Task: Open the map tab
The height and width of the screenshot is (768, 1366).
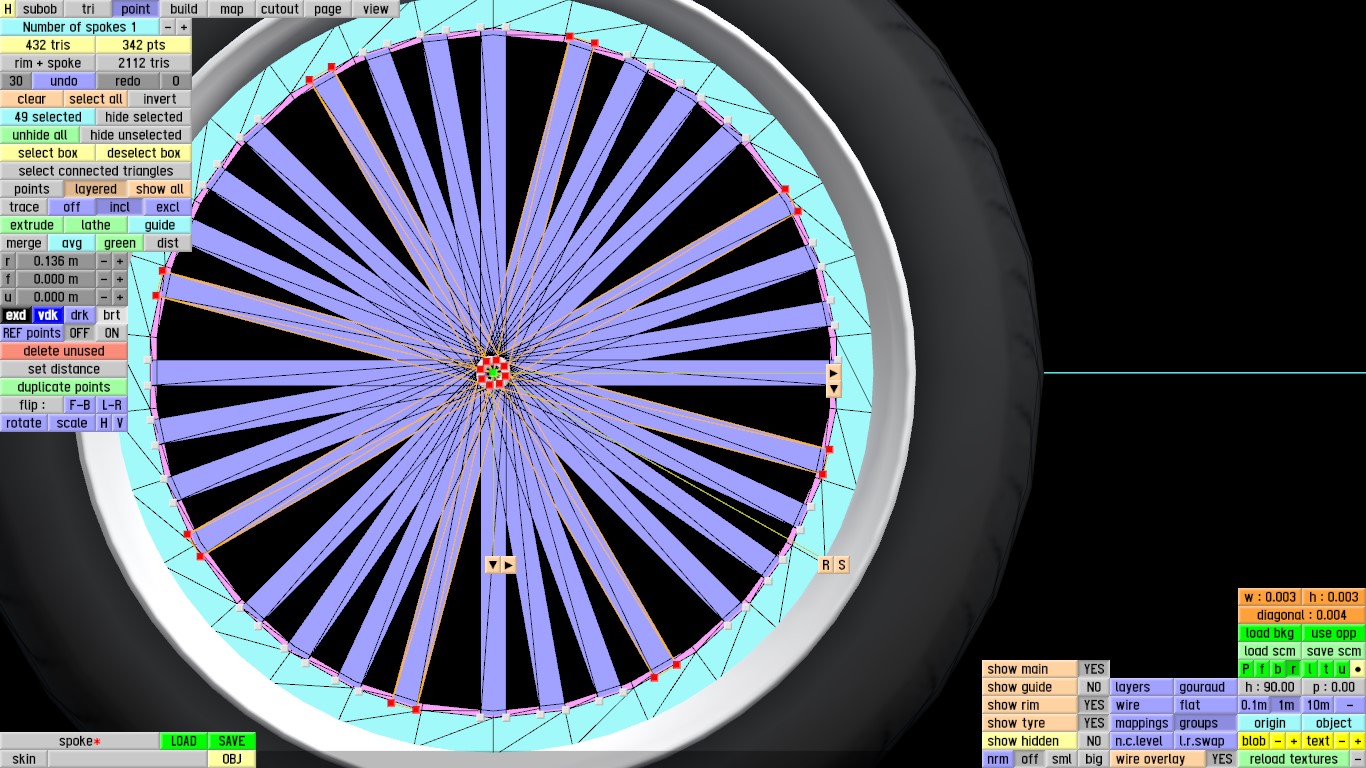Action: 232,9
